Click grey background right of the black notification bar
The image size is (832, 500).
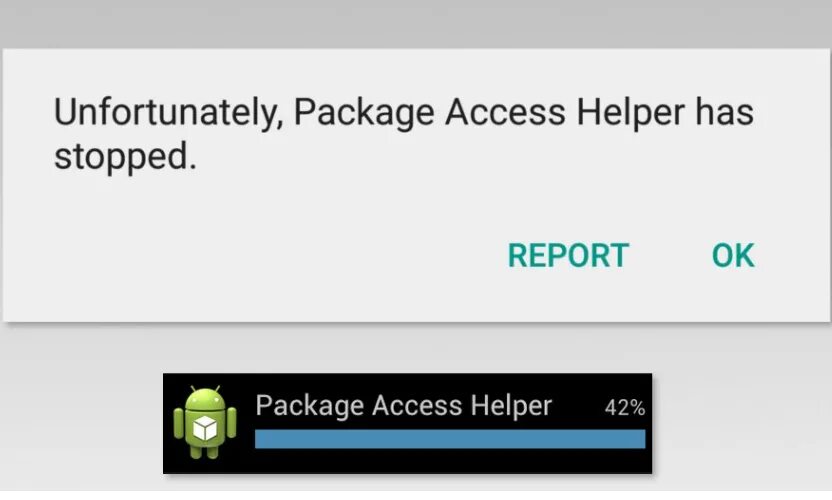point(742,423)
